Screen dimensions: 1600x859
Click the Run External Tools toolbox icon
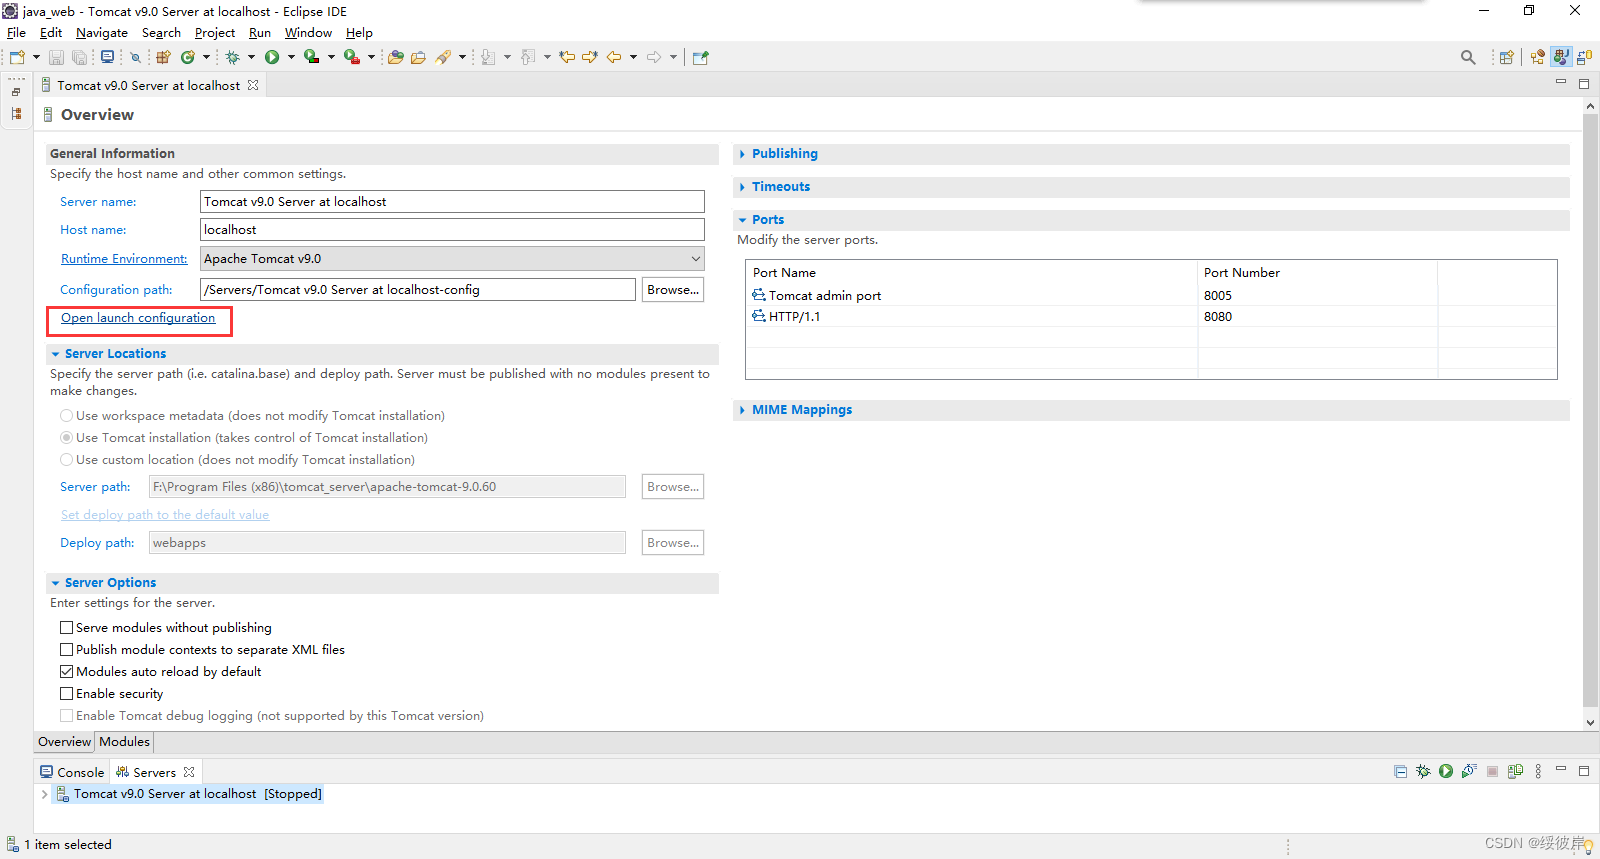coord(352,57)
